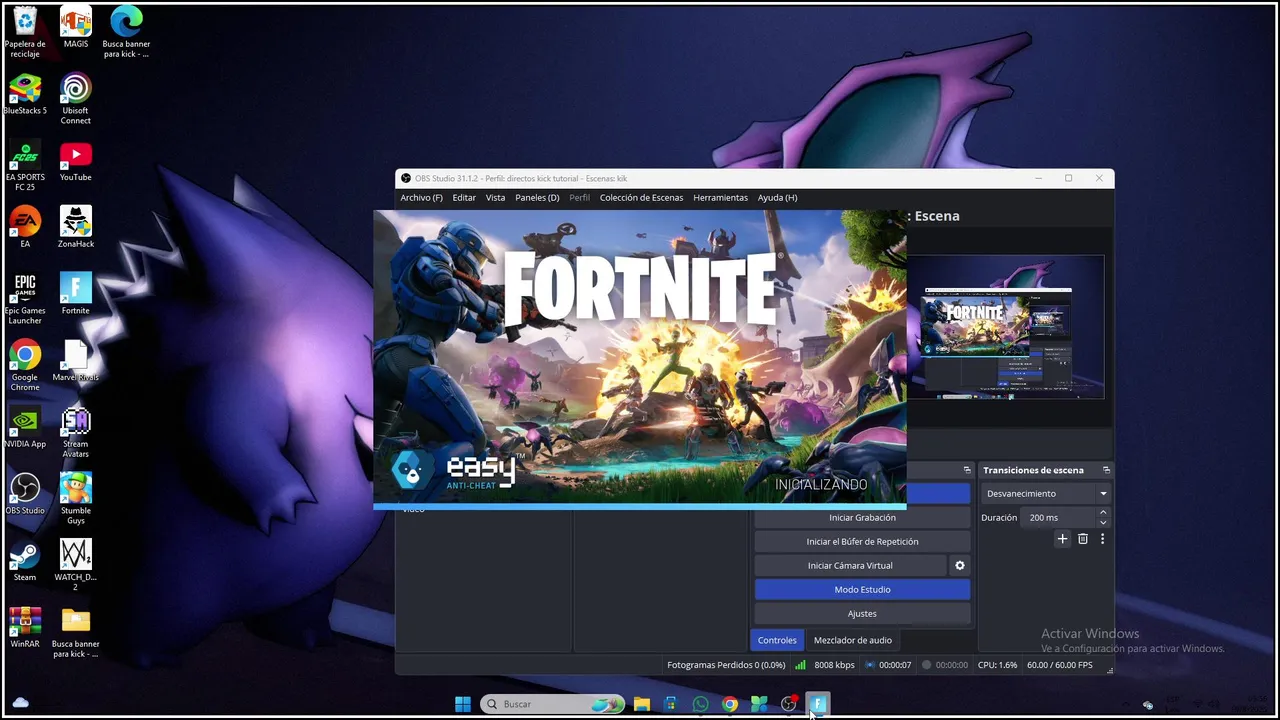This screenshot has height=720, width=1280.
Task: Open the Herramientas menu
Action: pyautogui.click(x=720, y=198)
